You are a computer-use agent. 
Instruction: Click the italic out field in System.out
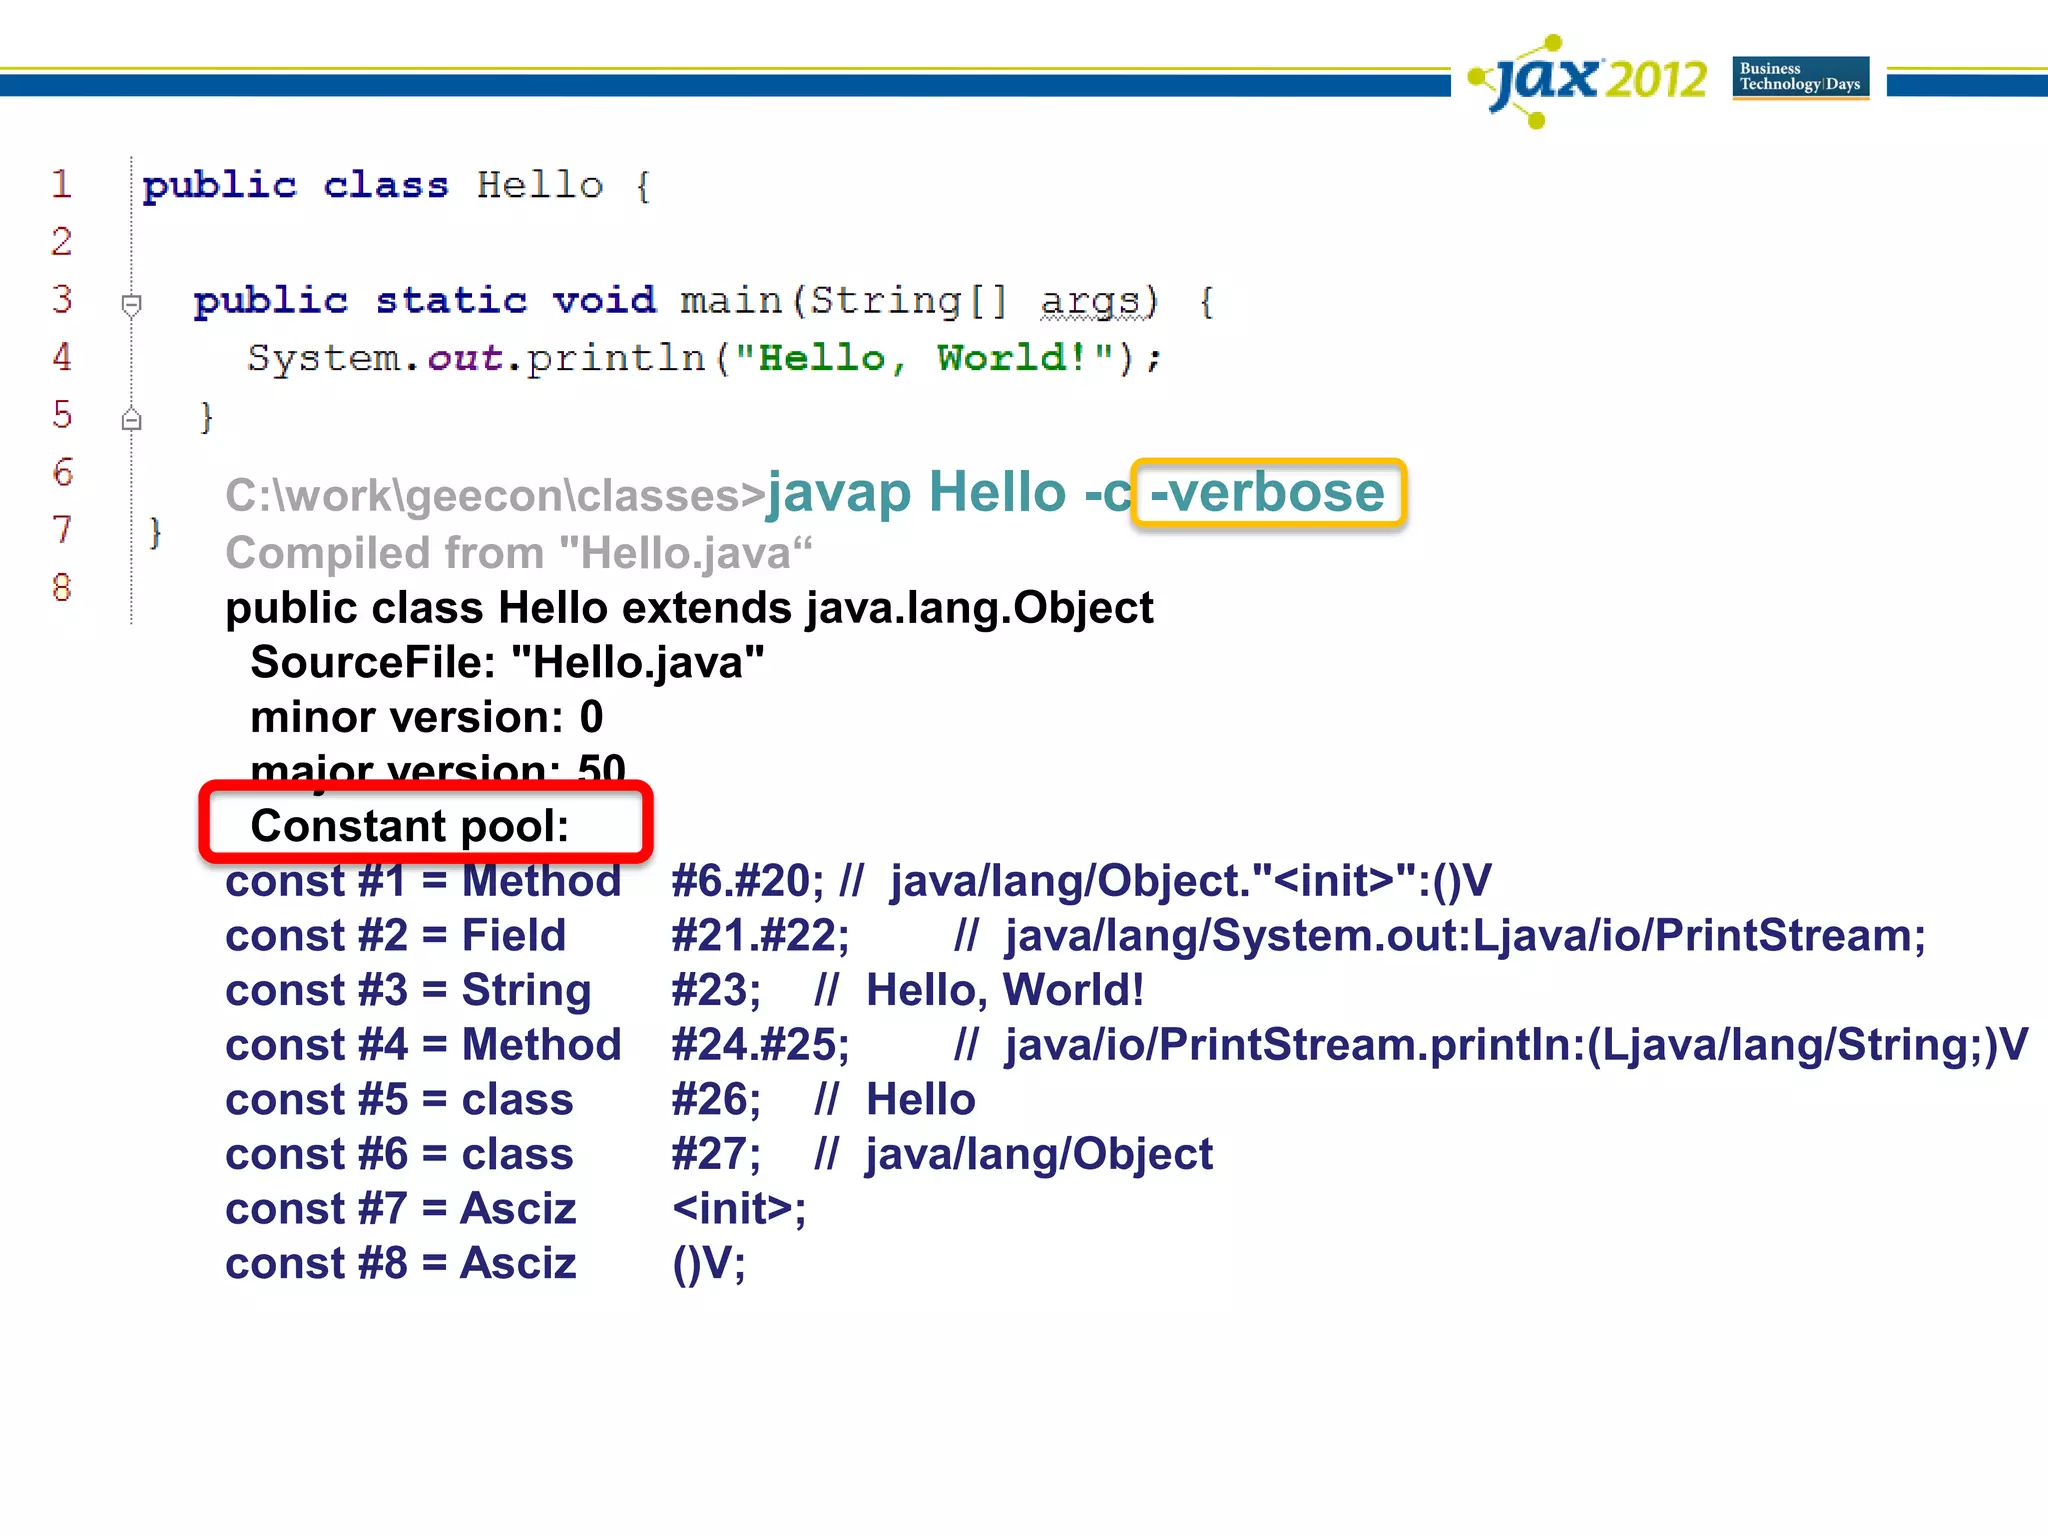point(465,358)
